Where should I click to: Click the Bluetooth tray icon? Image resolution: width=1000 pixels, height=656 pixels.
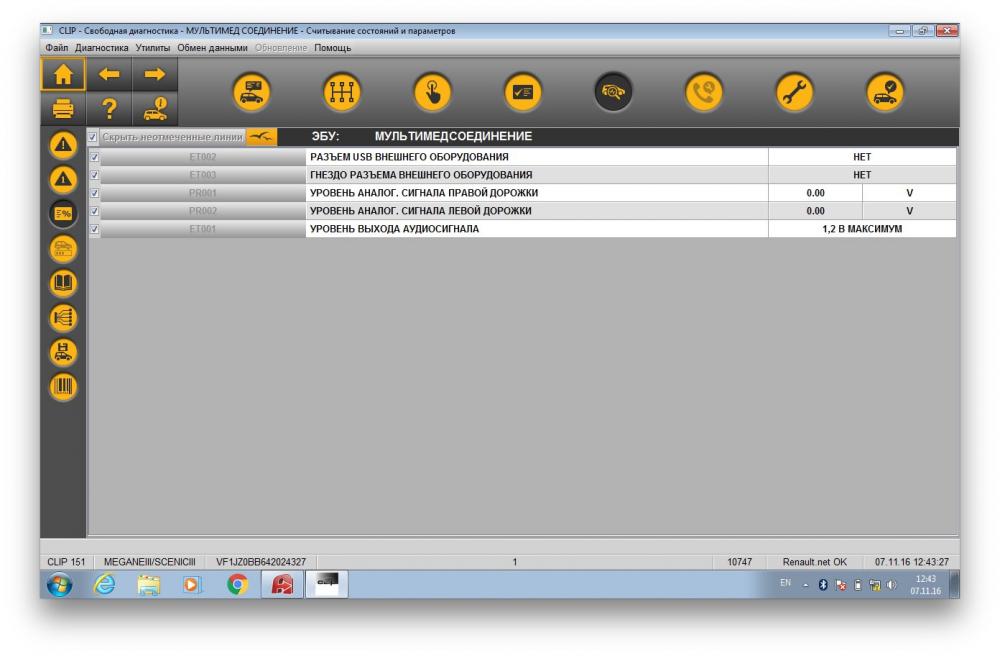823,585
